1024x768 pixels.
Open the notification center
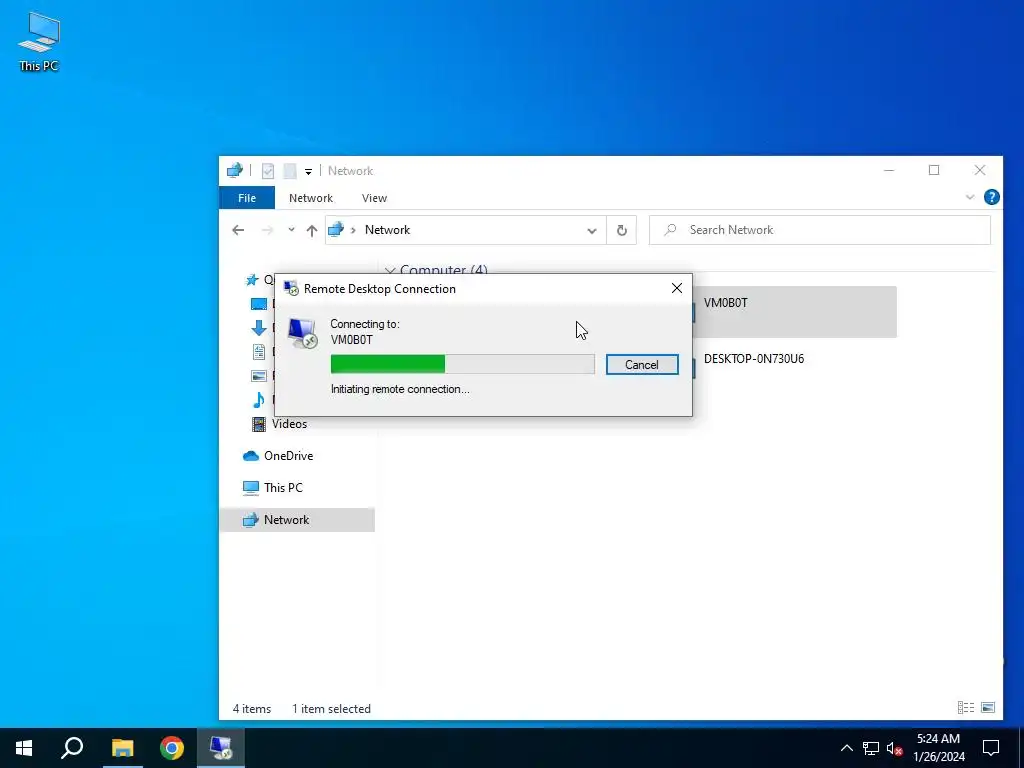991,748
